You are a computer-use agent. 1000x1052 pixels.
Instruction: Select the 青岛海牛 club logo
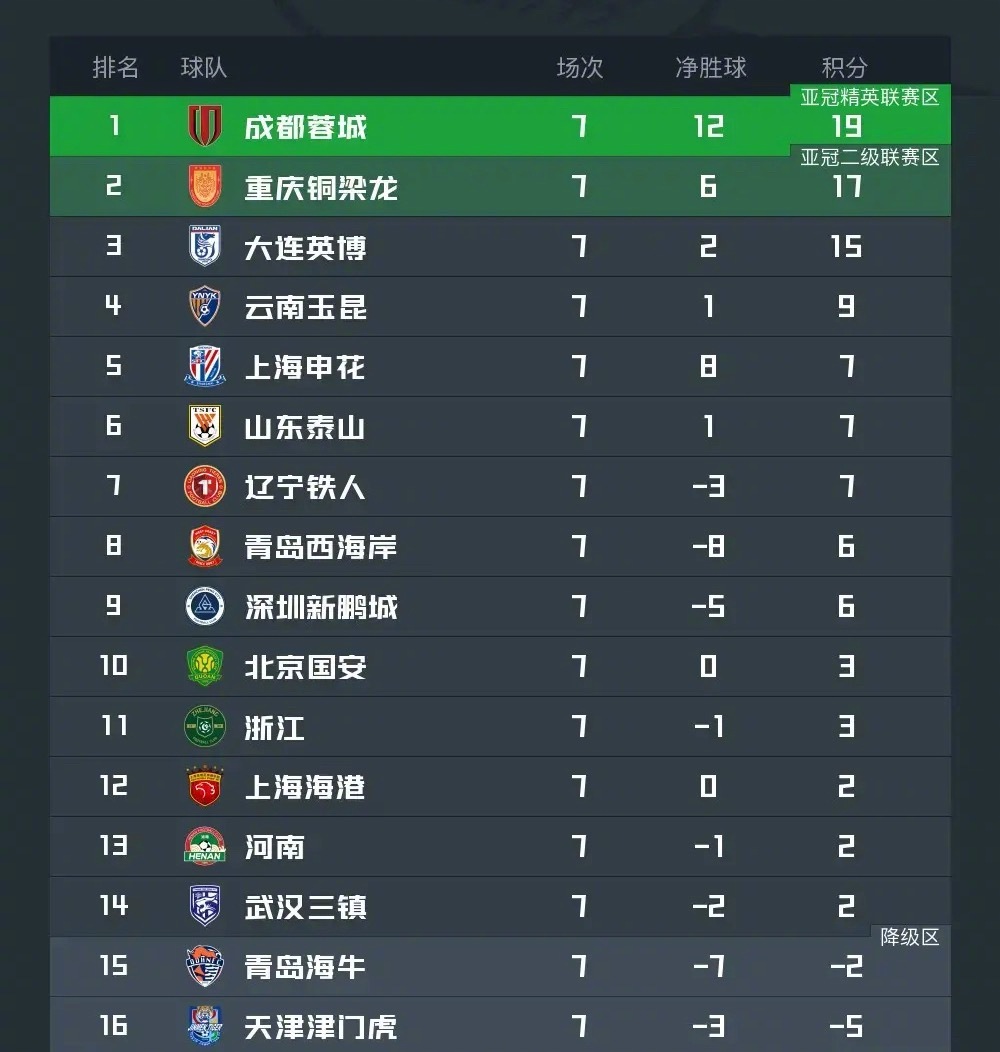(x=203, y=965)
